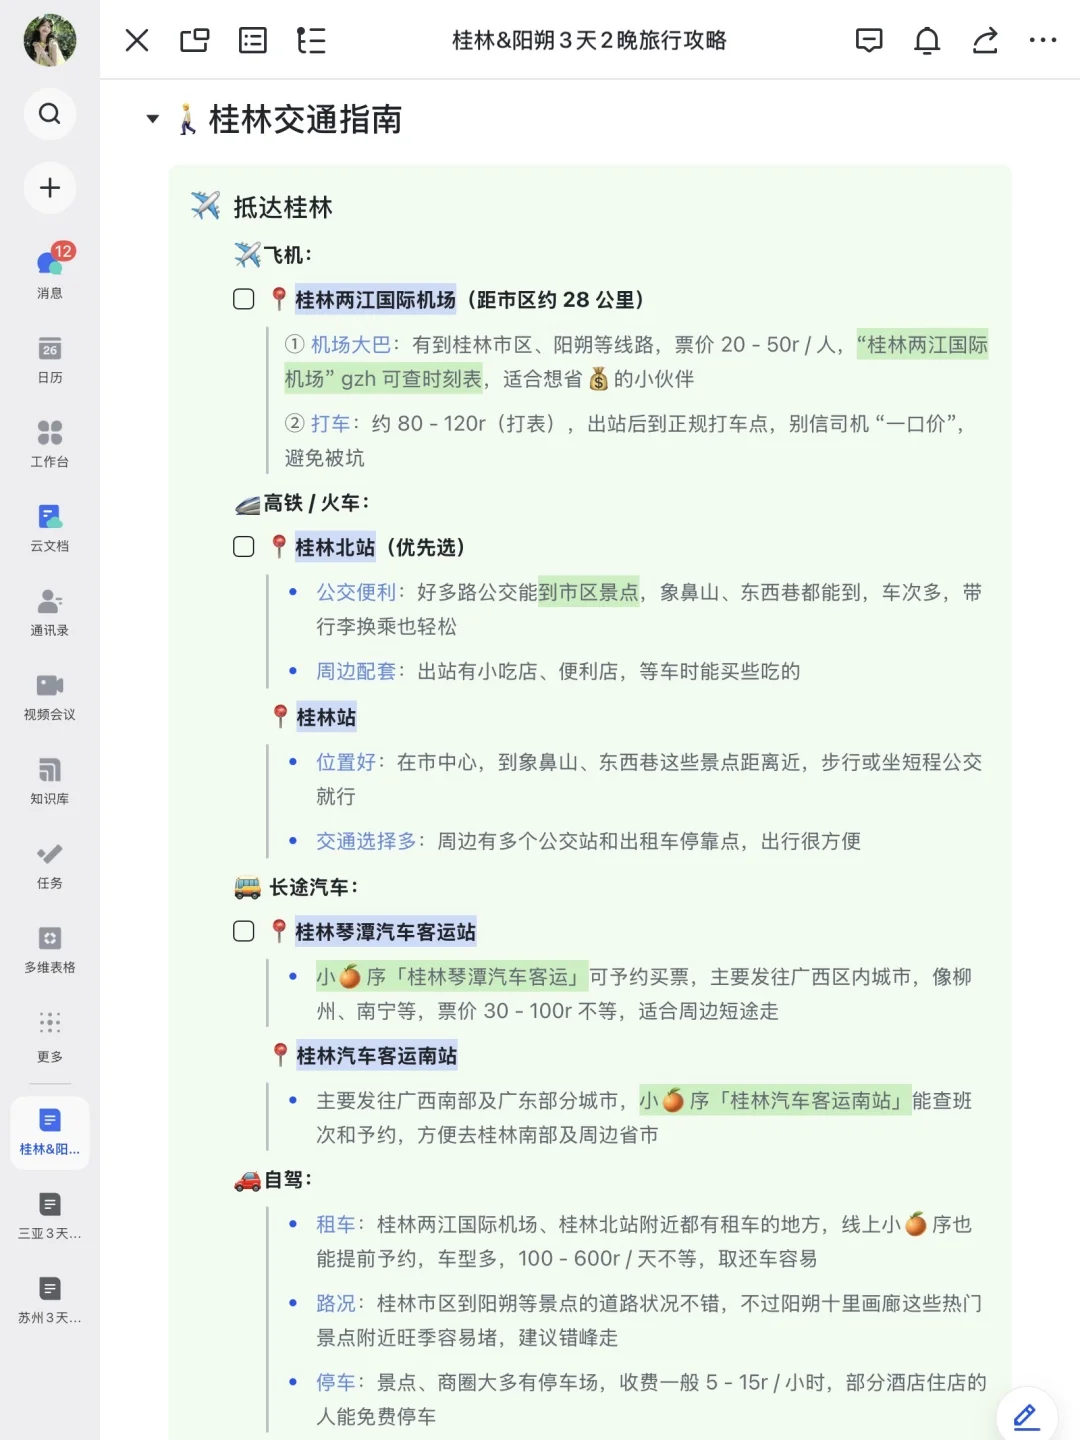Check the 桂林两江国际机场 checkbox

[244, 298]
